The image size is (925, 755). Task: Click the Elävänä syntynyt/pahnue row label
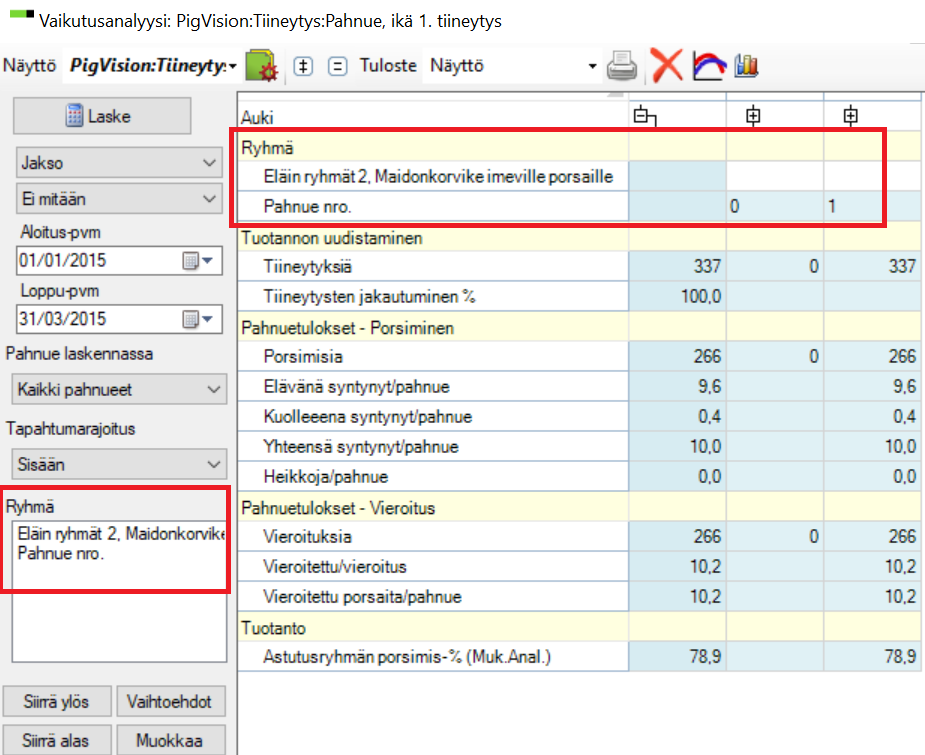[356, 386]
